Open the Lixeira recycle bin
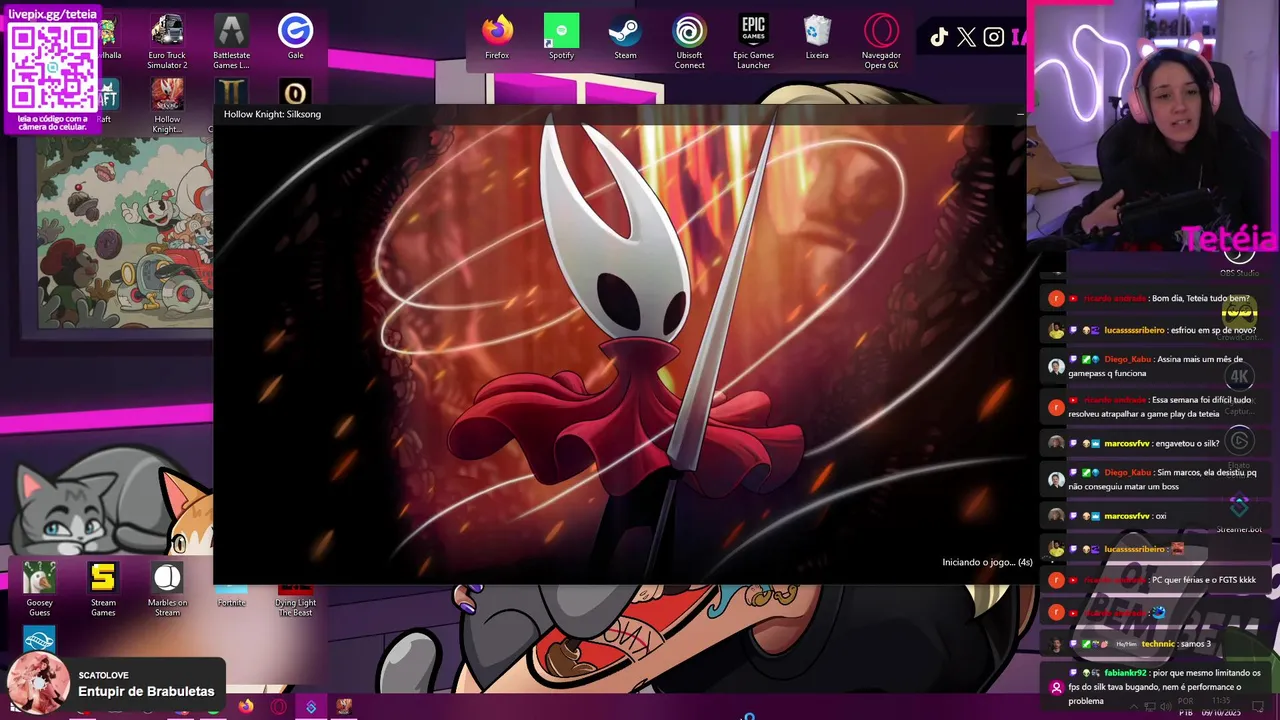This screenshot has height=720, width=1280. click(817, 37)
